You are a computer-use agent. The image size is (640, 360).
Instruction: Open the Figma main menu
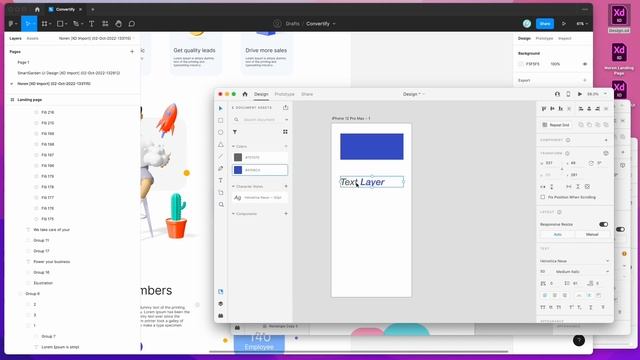tap(12, 24)
